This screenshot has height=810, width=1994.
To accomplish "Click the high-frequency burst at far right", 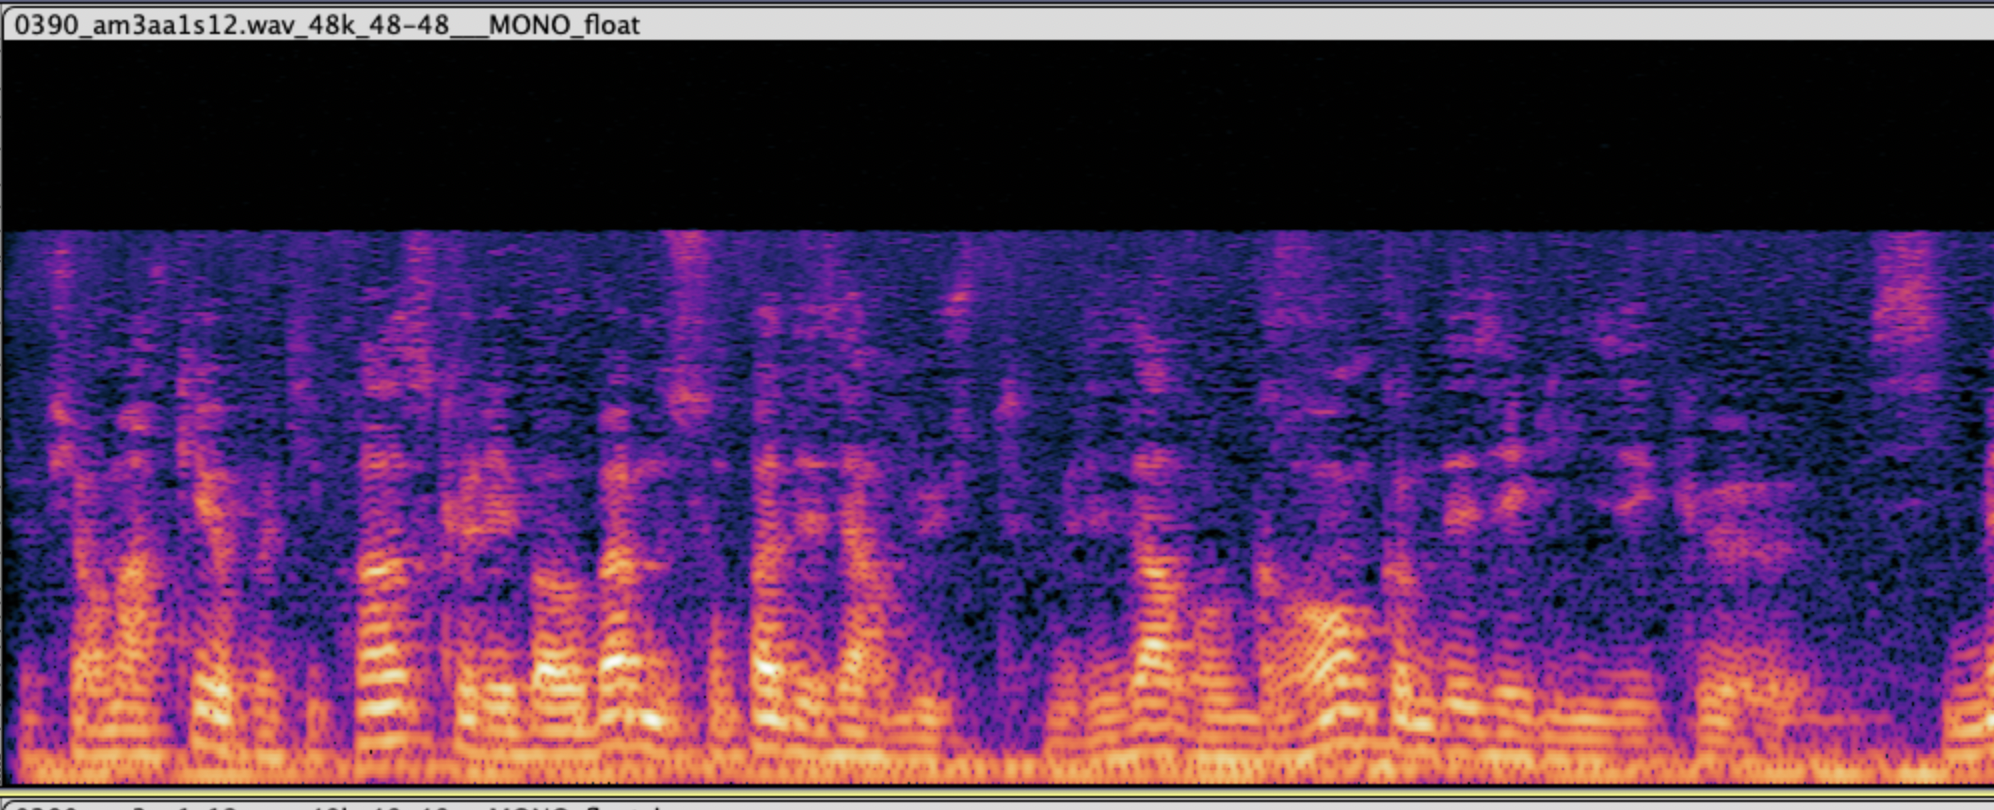I will (x=1905, y=300).
